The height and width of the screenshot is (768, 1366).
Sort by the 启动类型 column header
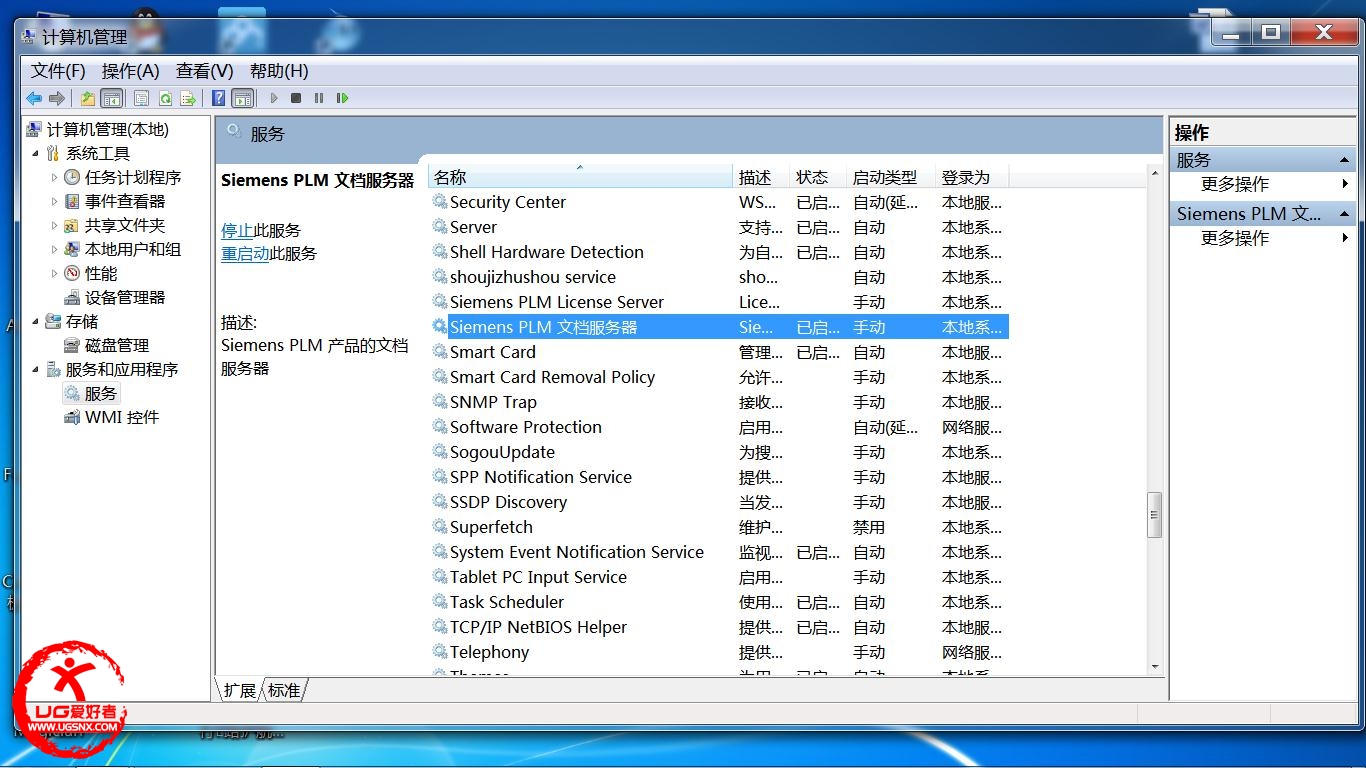coord(890,177)
